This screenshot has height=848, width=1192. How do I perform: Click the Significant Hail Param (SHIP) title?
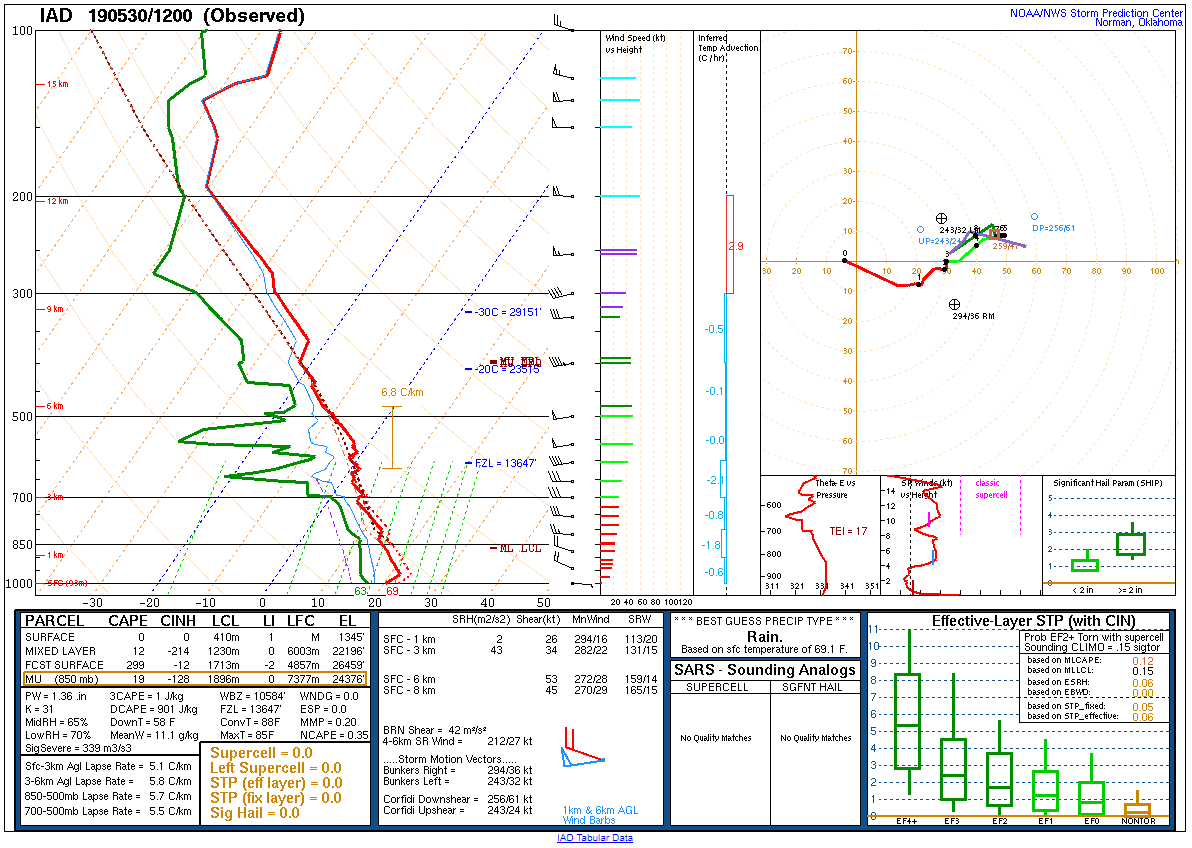tap(1108, 483)
